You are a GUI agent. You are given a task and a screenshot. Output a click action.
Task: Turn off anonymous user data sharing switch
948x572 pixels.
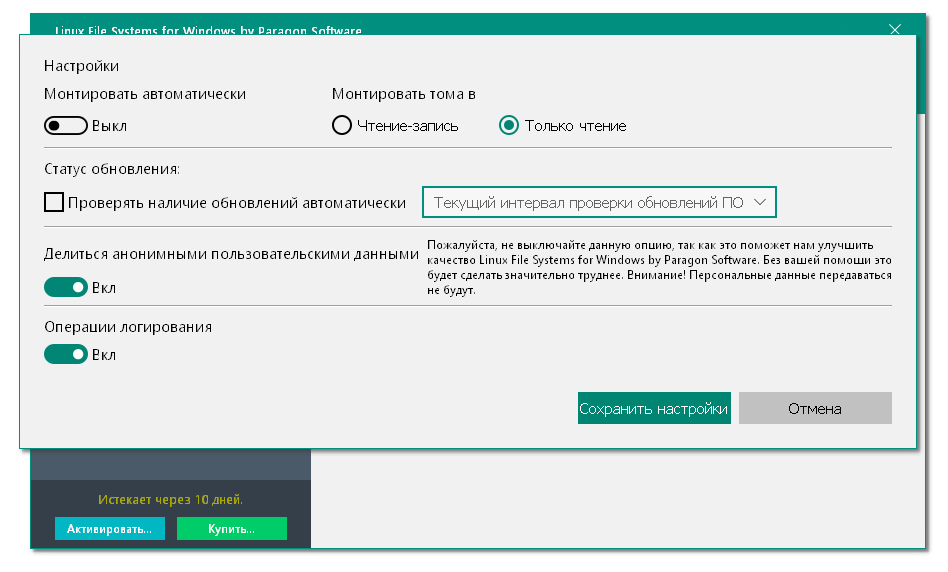(x=66, y=287)
